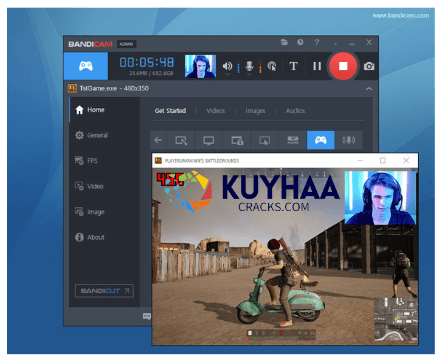Minimize the Bandicam window
Screen dimensions: 440x361
coord(352,43)
